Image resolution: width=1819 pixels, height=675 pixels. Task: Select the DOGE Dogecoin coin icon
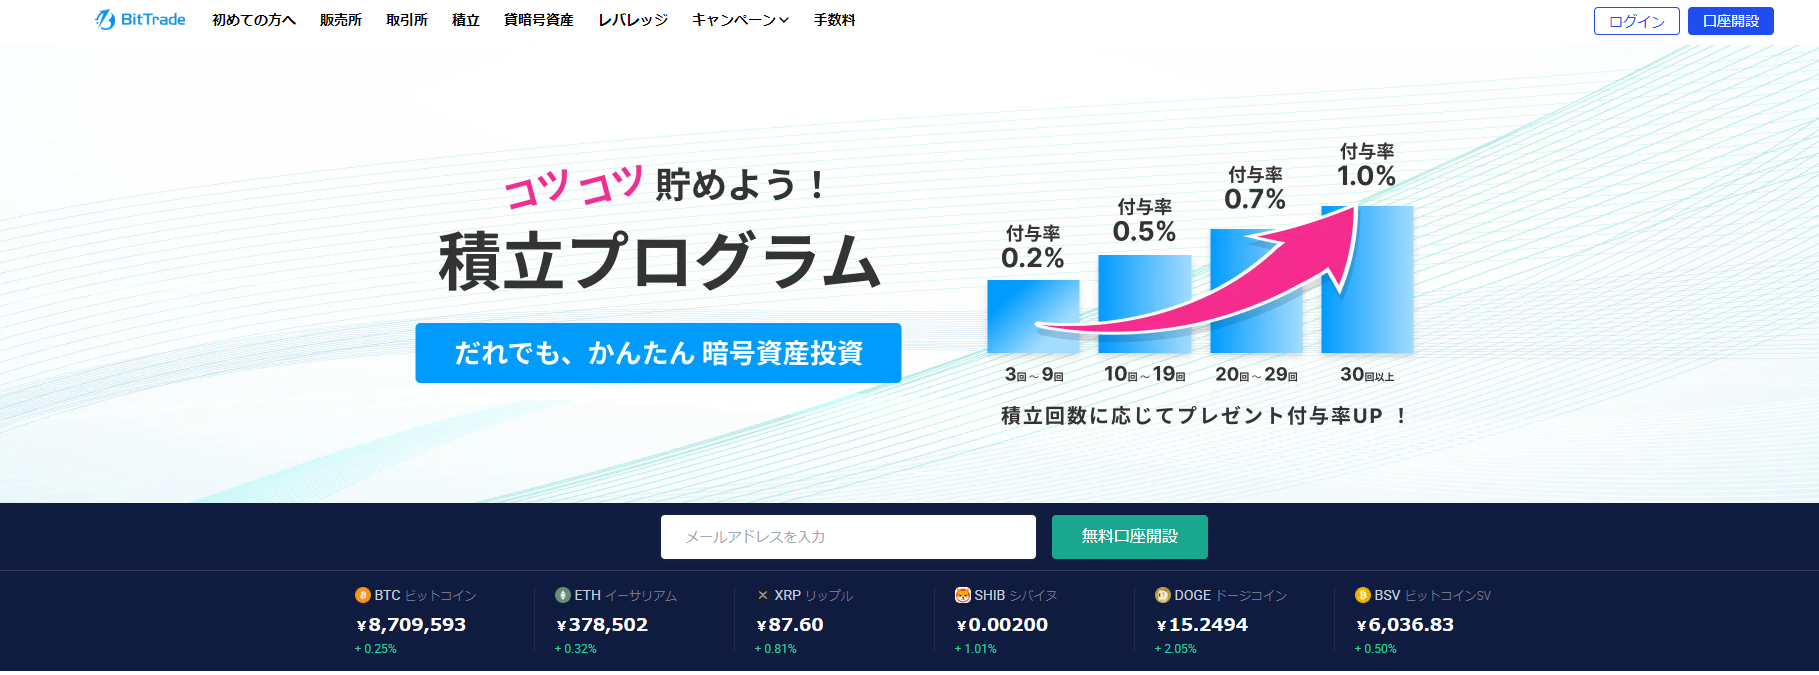(x=1163, y=595)
